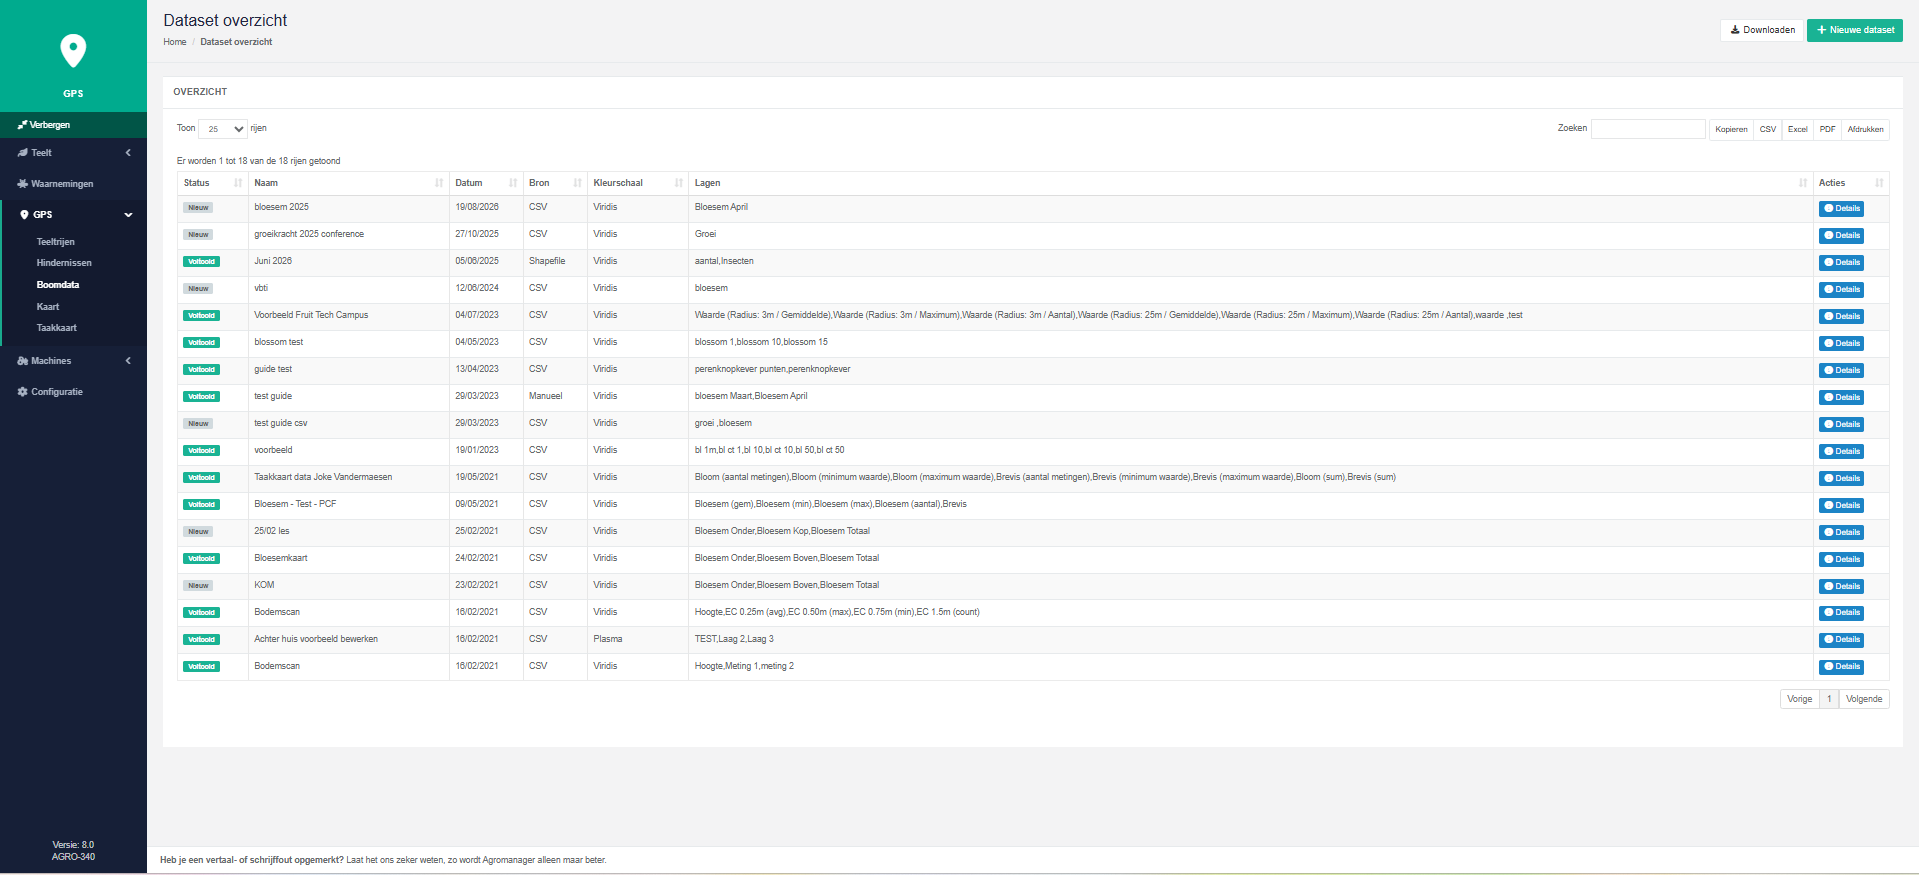Screen dimensions: 1919x875
Task: Sort by Kleurschaal using its sort arrows
Action: pyautogui.click(x=679, y=183)
